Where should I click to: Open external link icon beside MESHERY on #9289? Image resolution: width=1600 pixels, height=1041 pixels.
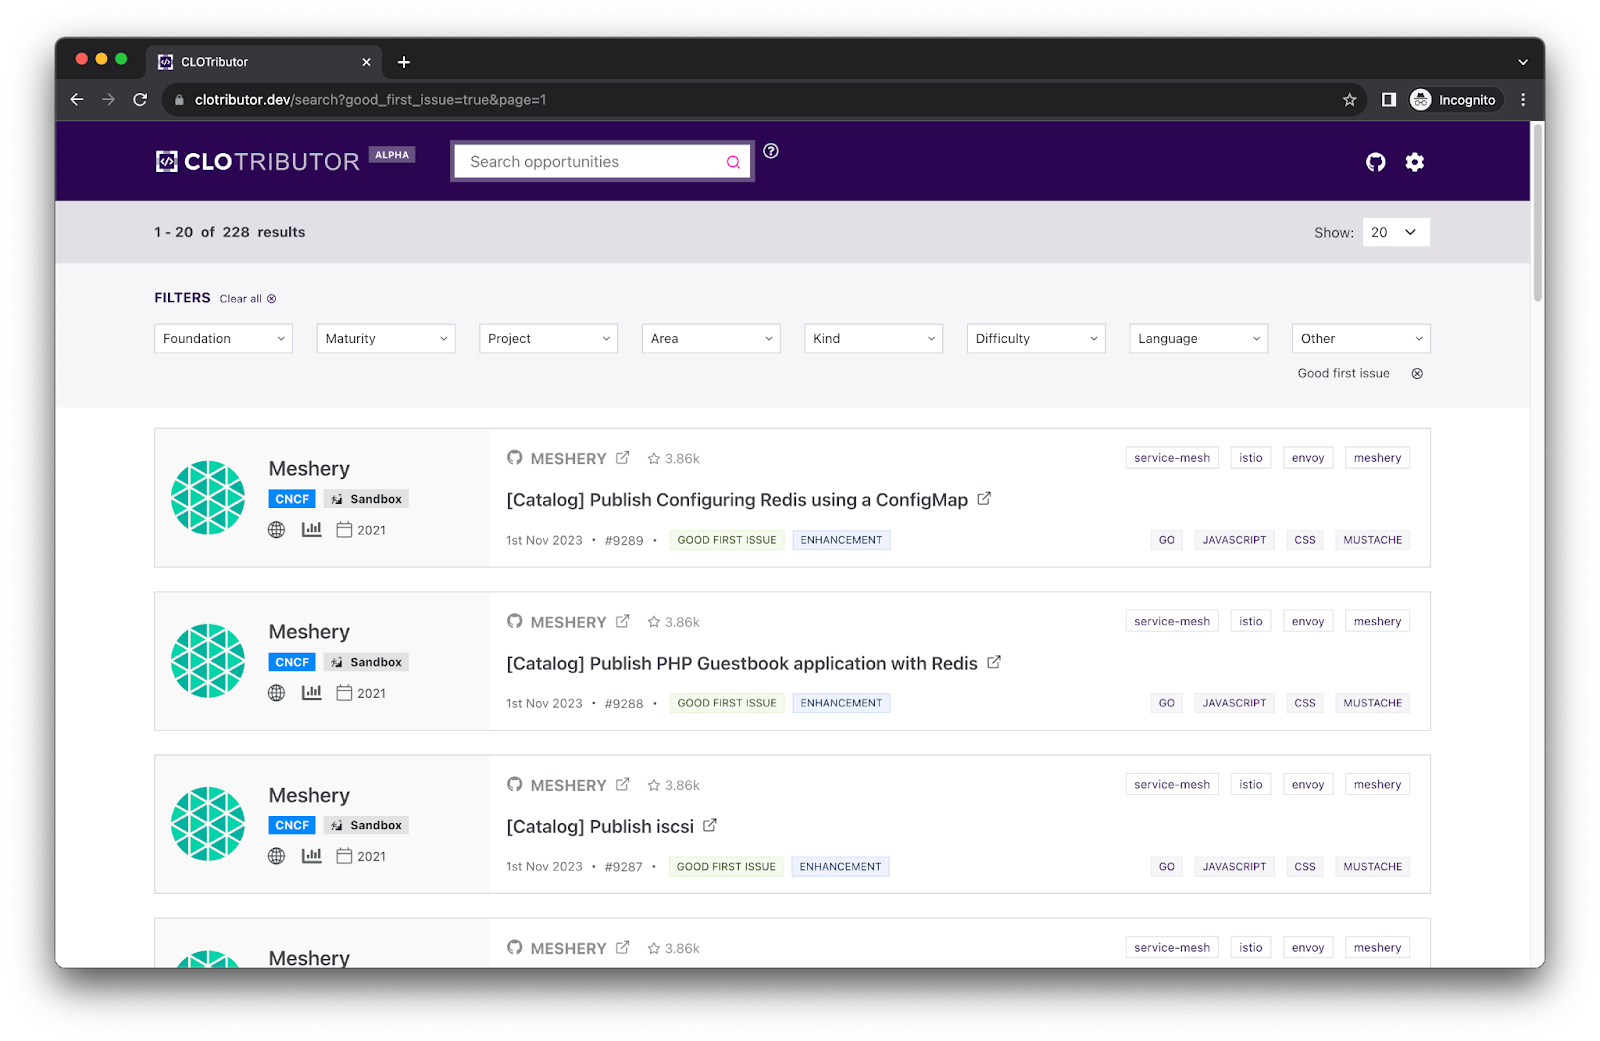(622, 458)
